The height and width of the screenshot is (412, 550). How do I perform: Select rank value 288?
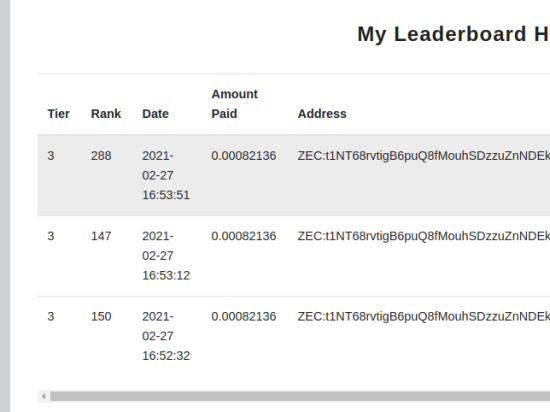point(101,156)
